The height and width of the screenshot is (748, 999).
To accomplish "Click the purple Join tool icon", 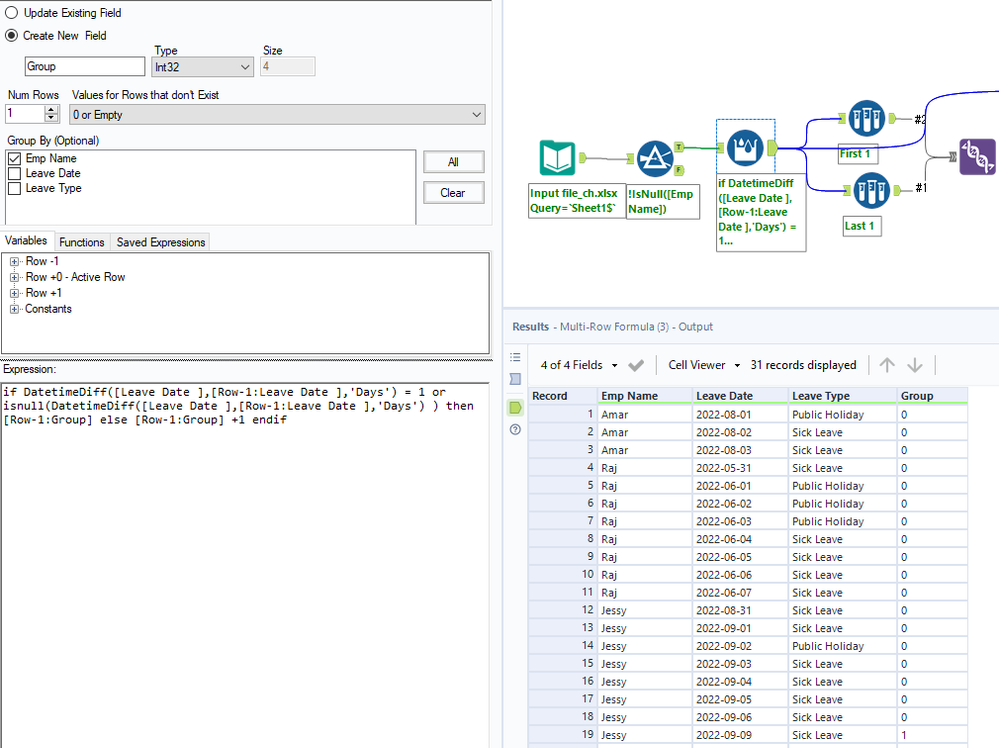I will click(978, 157).
